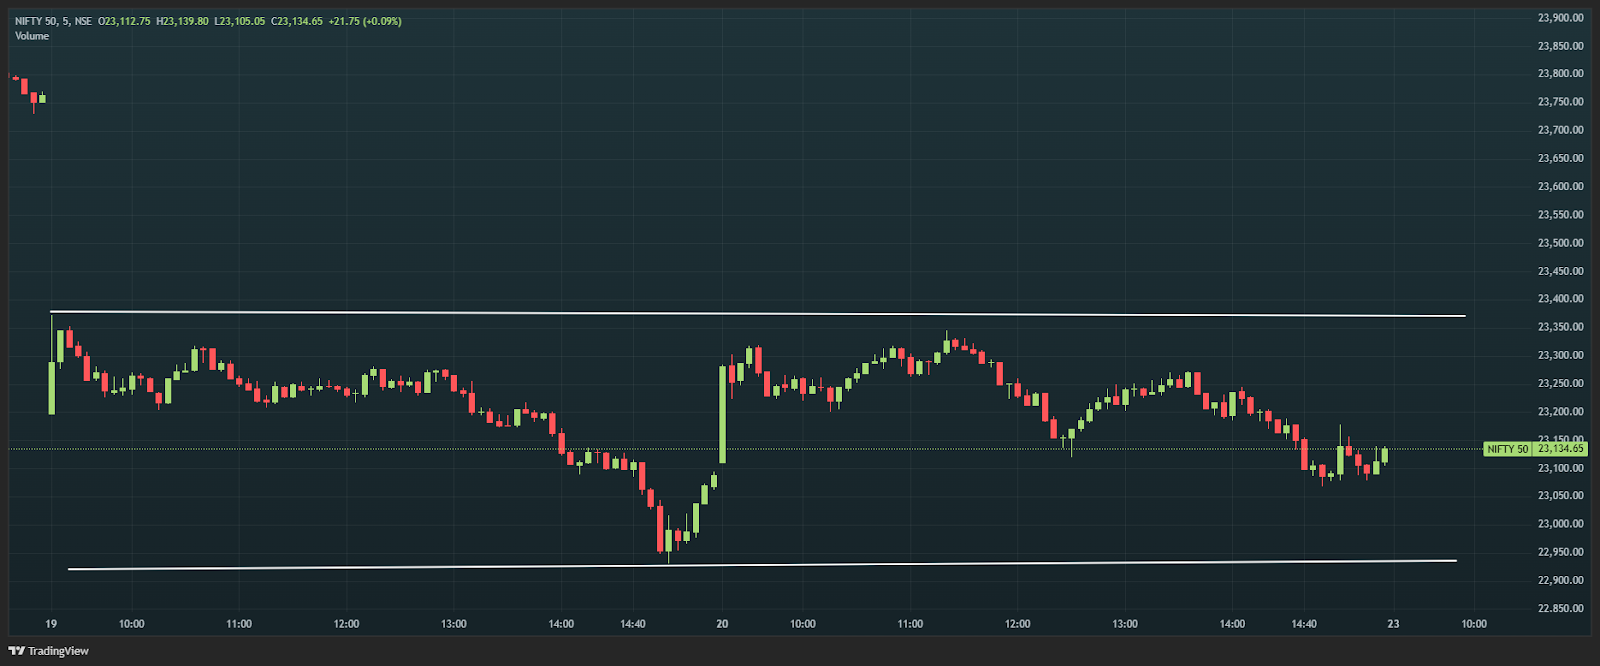Click the 22,850.00 level on price scale

(1560, 608)
